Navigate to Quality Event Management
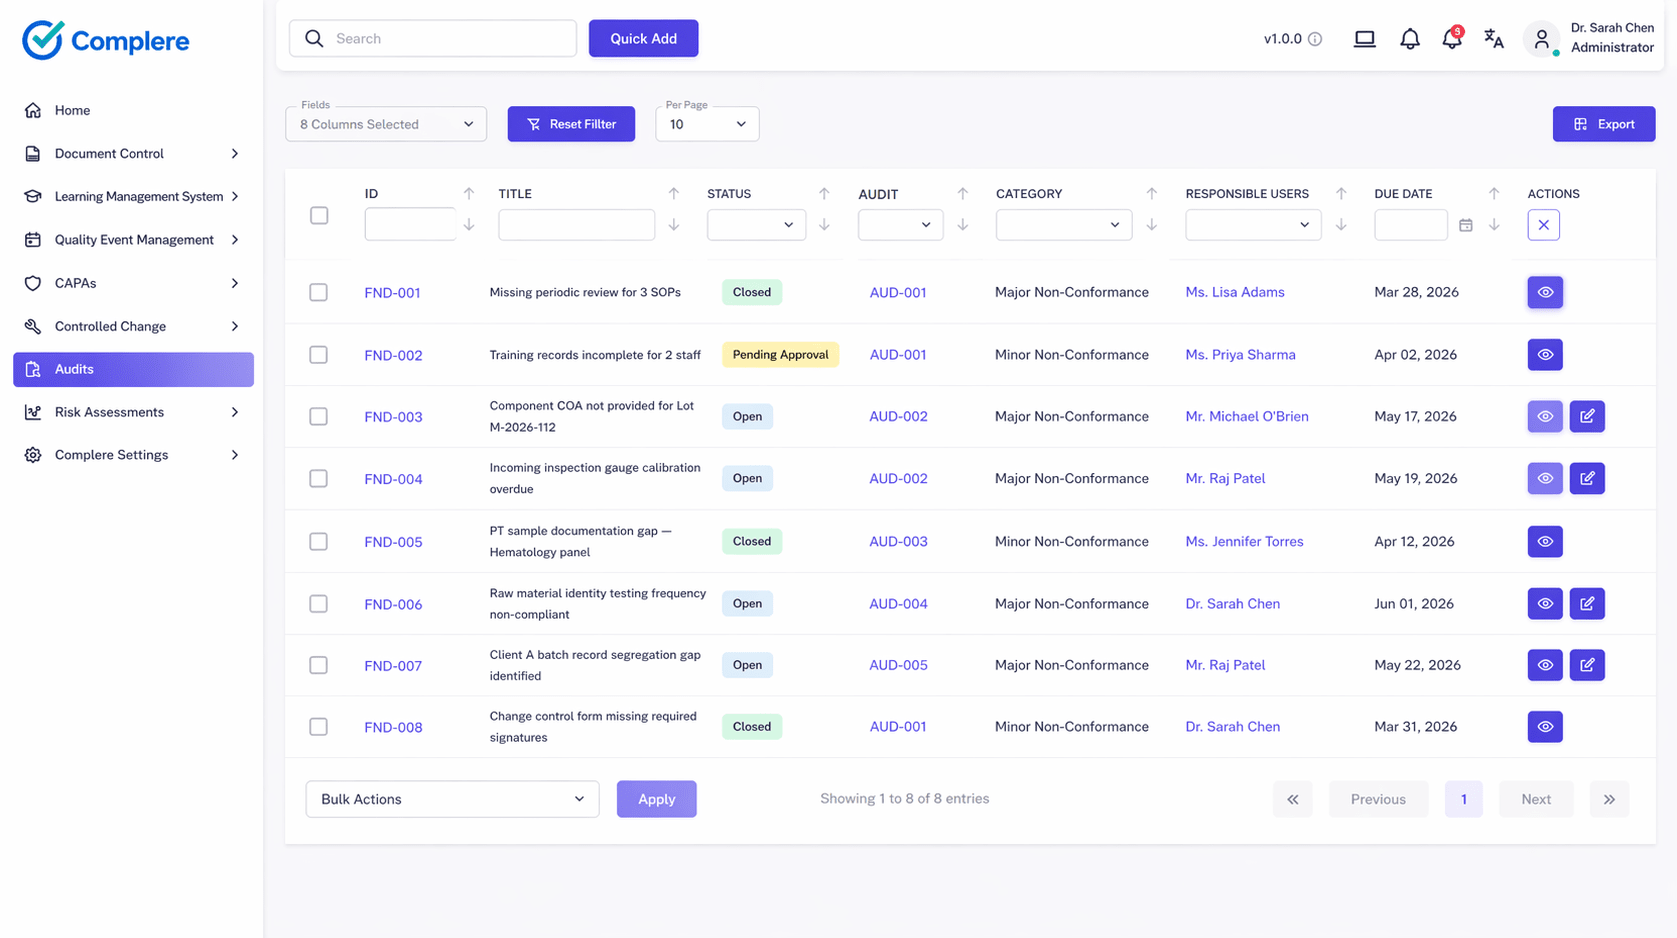Screen dimensions: 1677x938 pos(133,239)
